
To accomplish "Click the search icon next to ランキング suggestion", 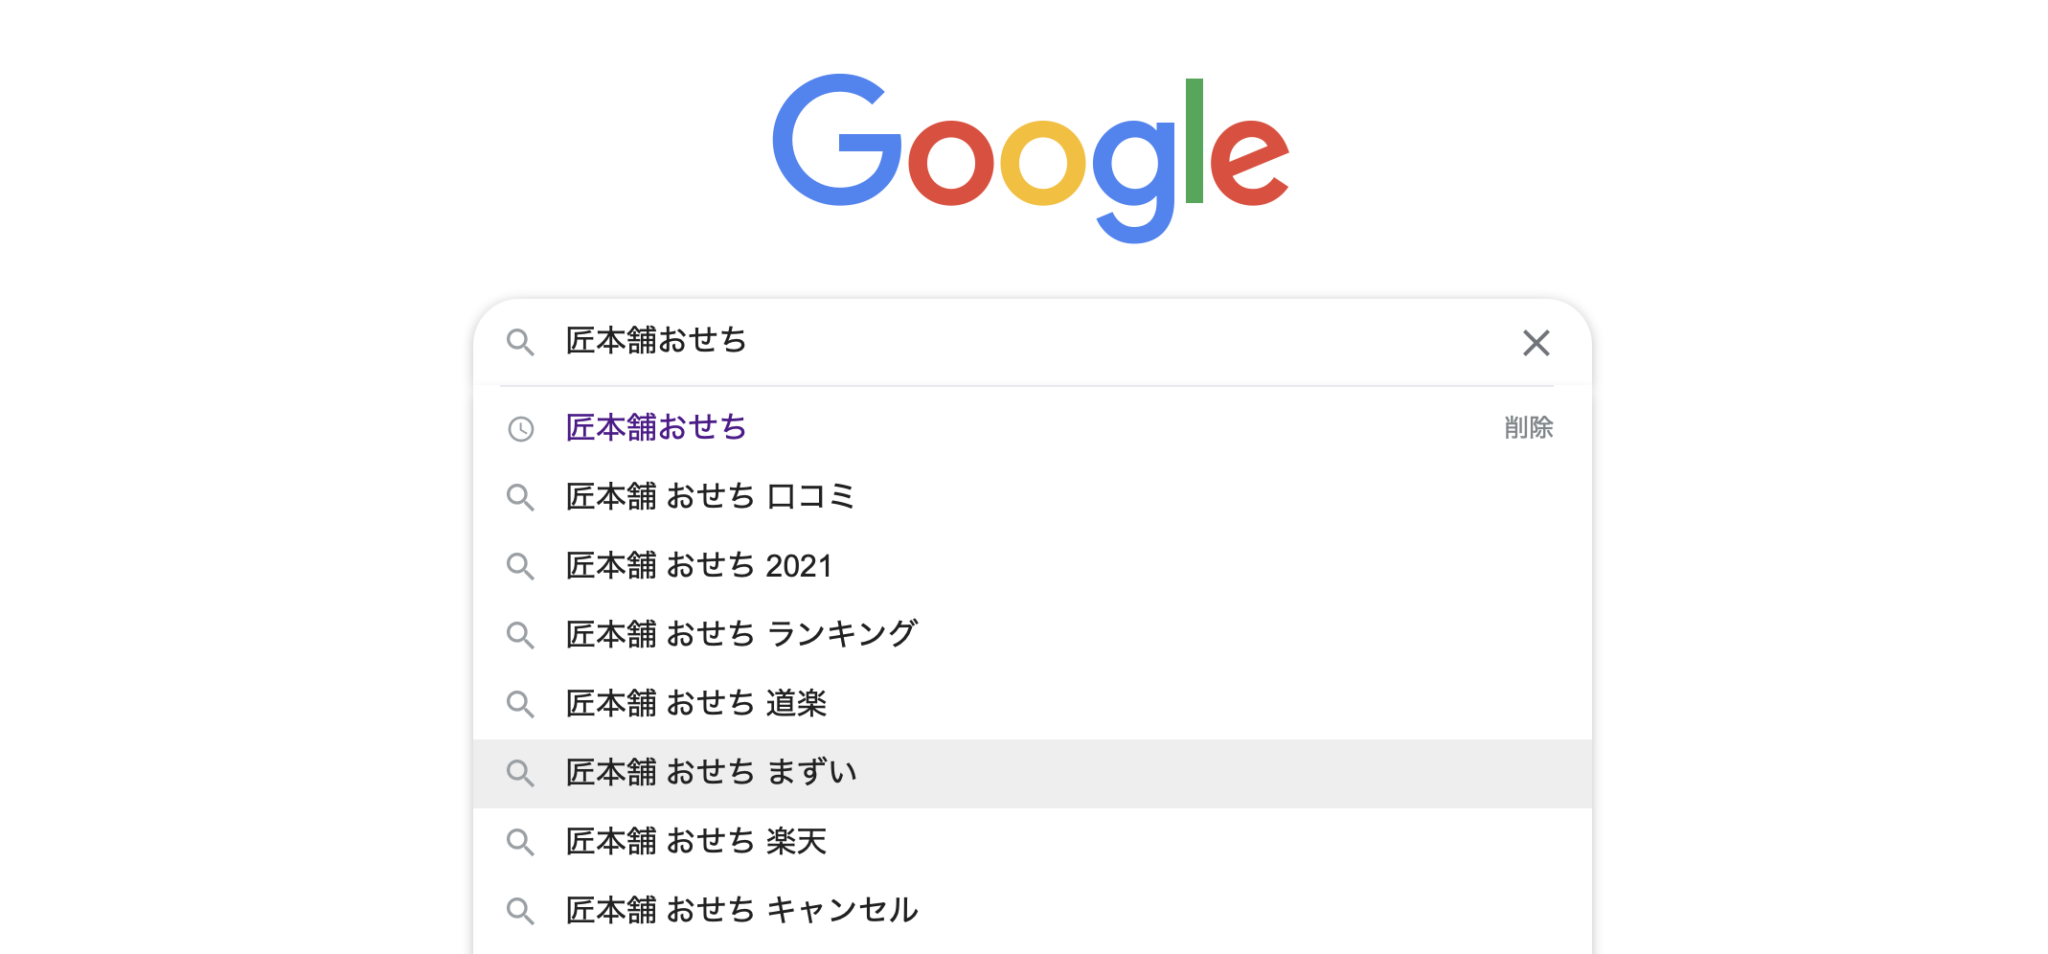I will click(520, 635).
